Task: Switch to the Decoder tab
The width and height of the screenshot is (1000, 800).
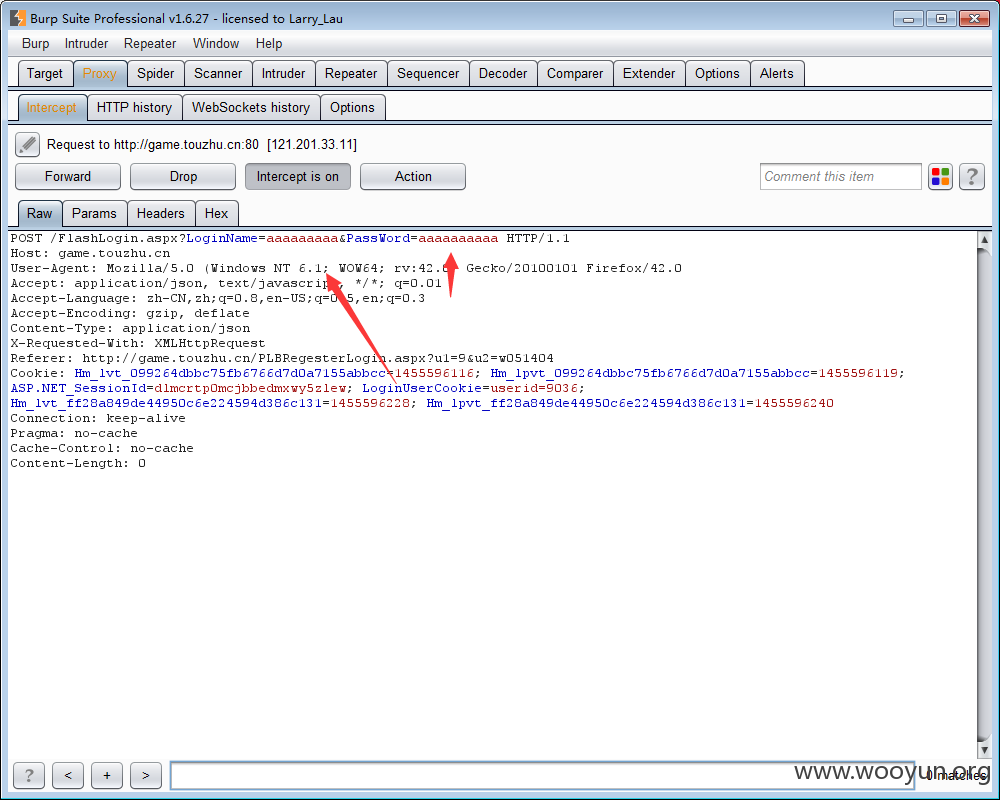Action: pos(503,74)
